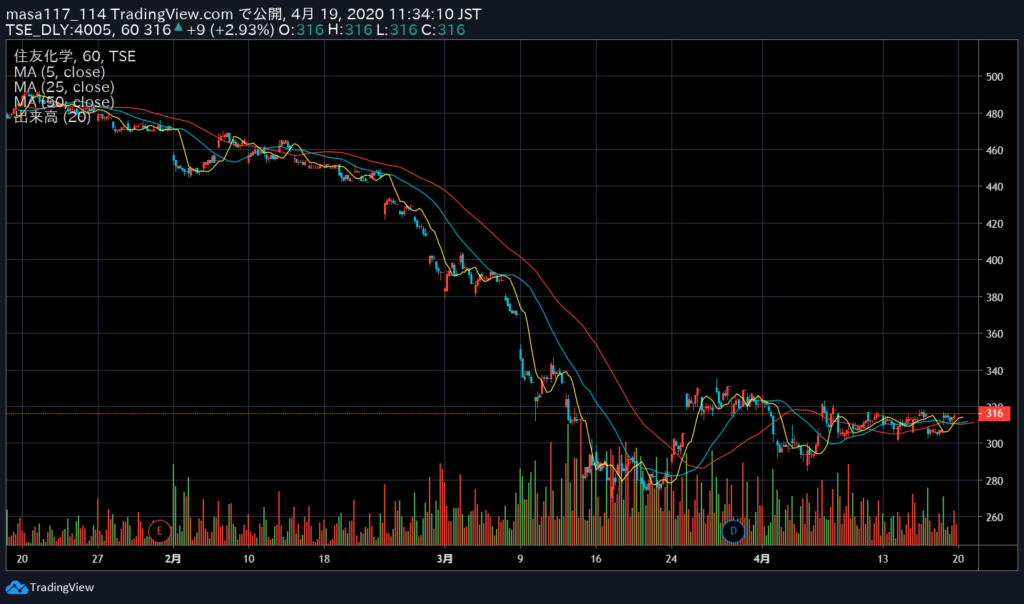Click the 3月 month label on time axis
The height and width of the screenshot is (604, 1024).
click(x=445, y=559)
